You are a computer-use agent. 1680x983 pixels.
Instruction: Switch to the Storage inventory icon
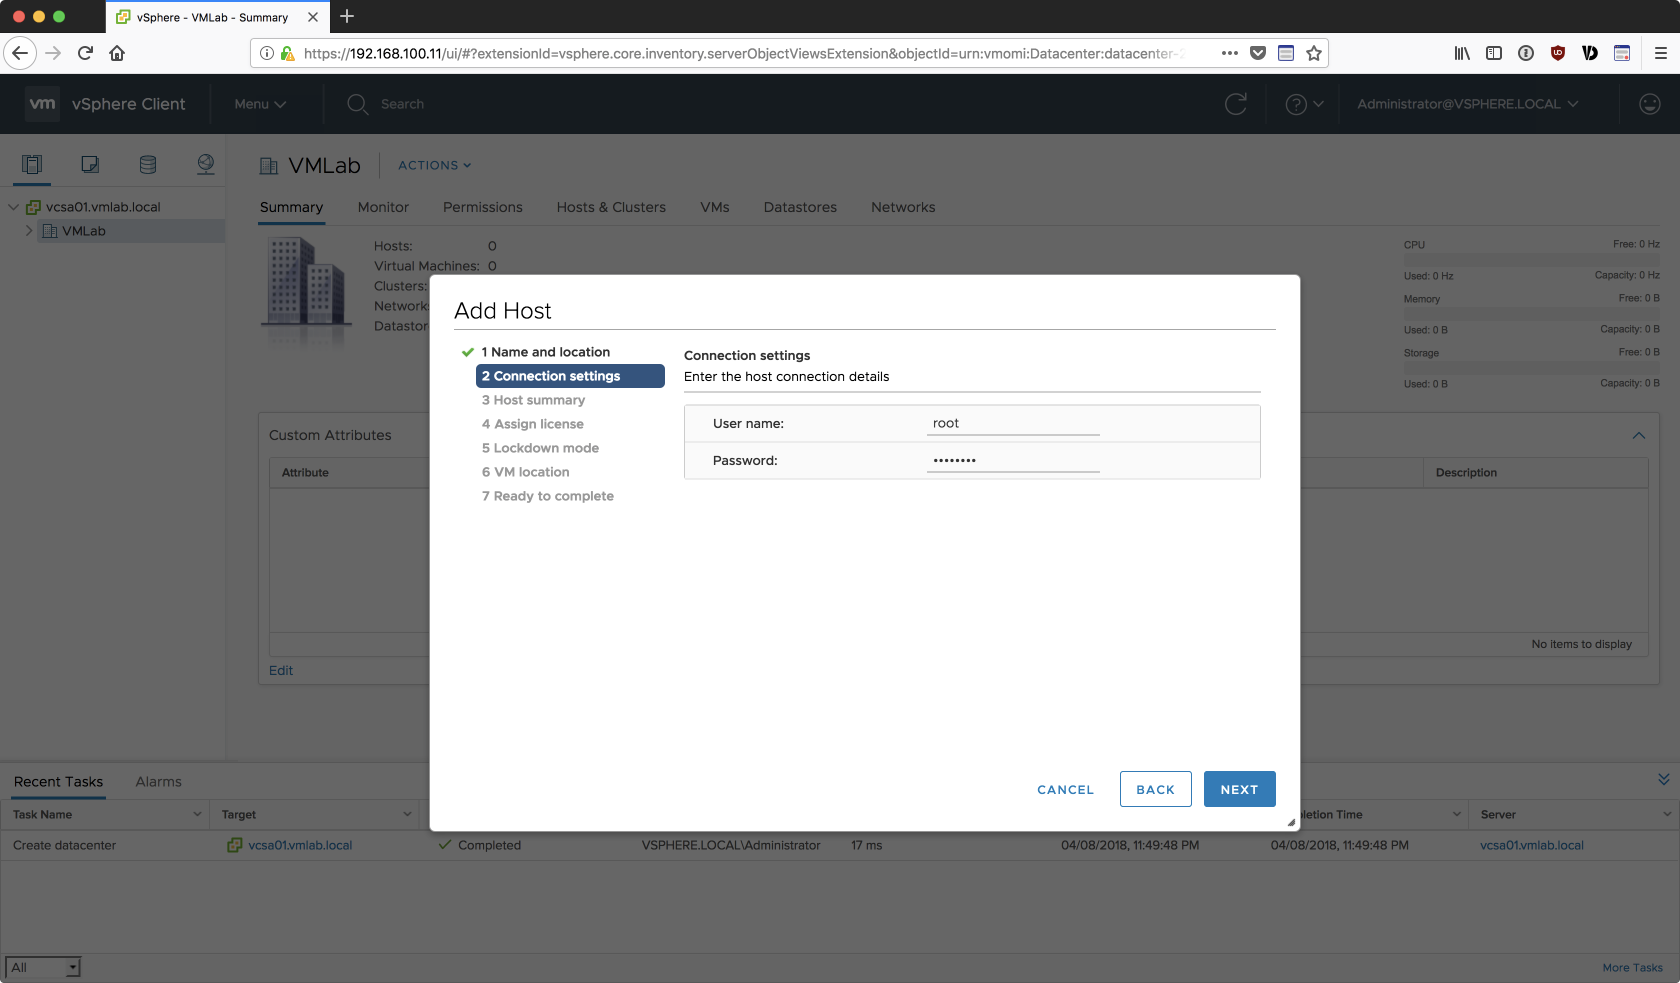pos(148,165)
